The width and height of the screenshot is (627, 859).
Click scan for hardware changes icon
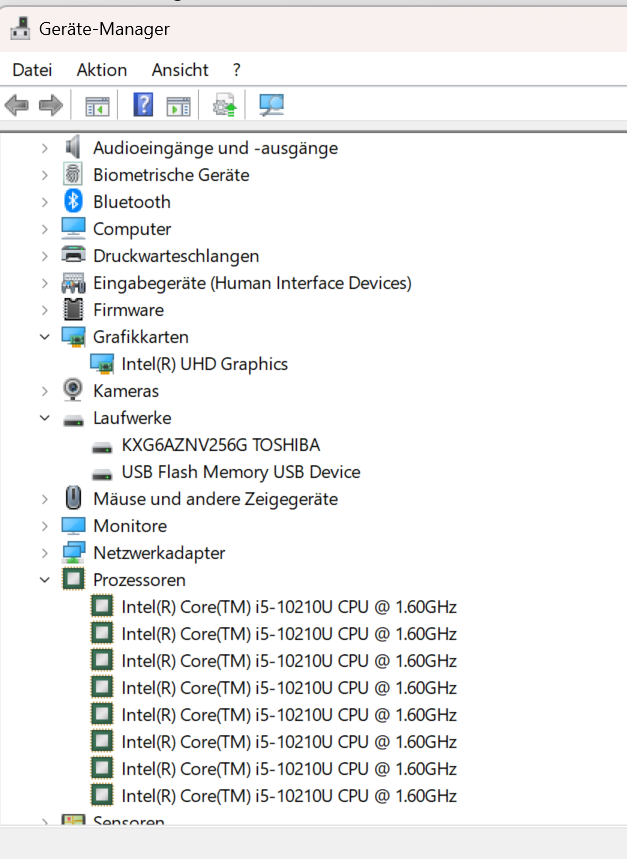tap(270, 104)
